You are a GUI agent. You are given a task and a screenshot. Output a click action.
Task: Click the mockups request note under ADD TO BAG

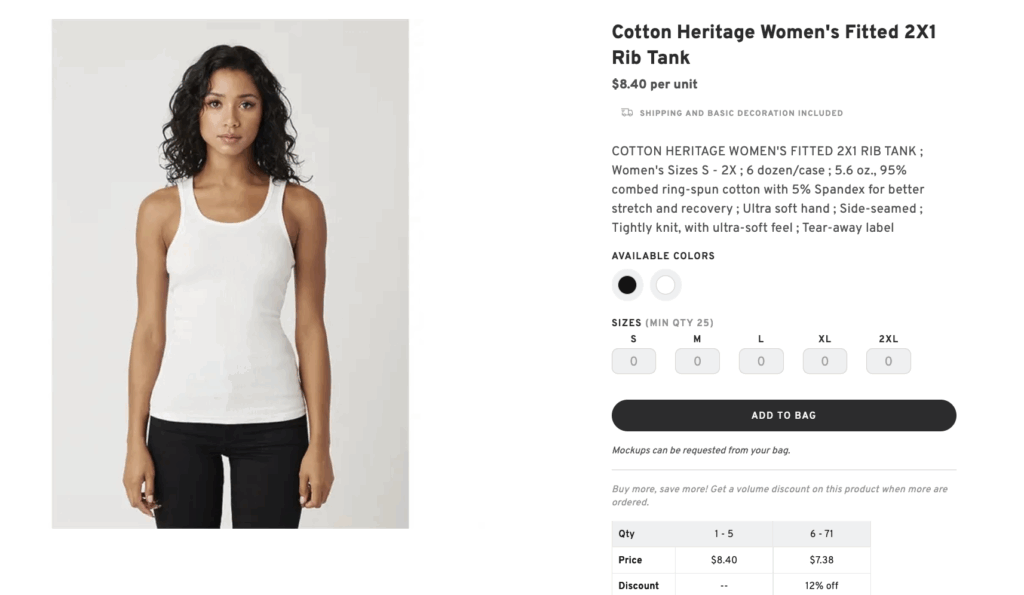pos(698,450)
